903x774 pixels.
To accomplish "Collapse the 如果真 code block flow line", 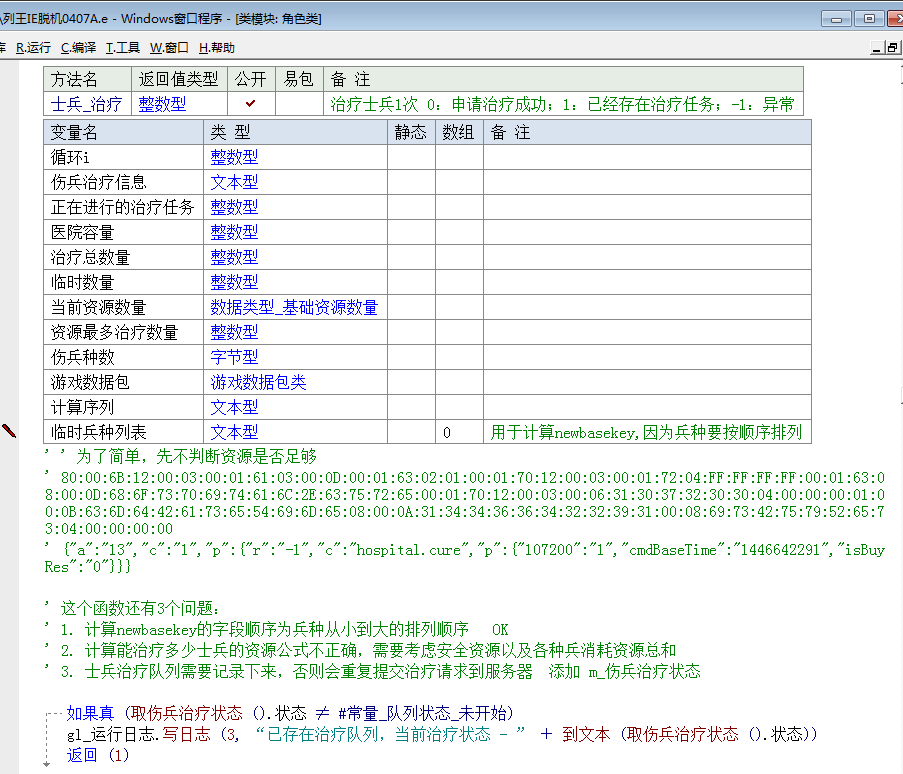I will (47, 713).
